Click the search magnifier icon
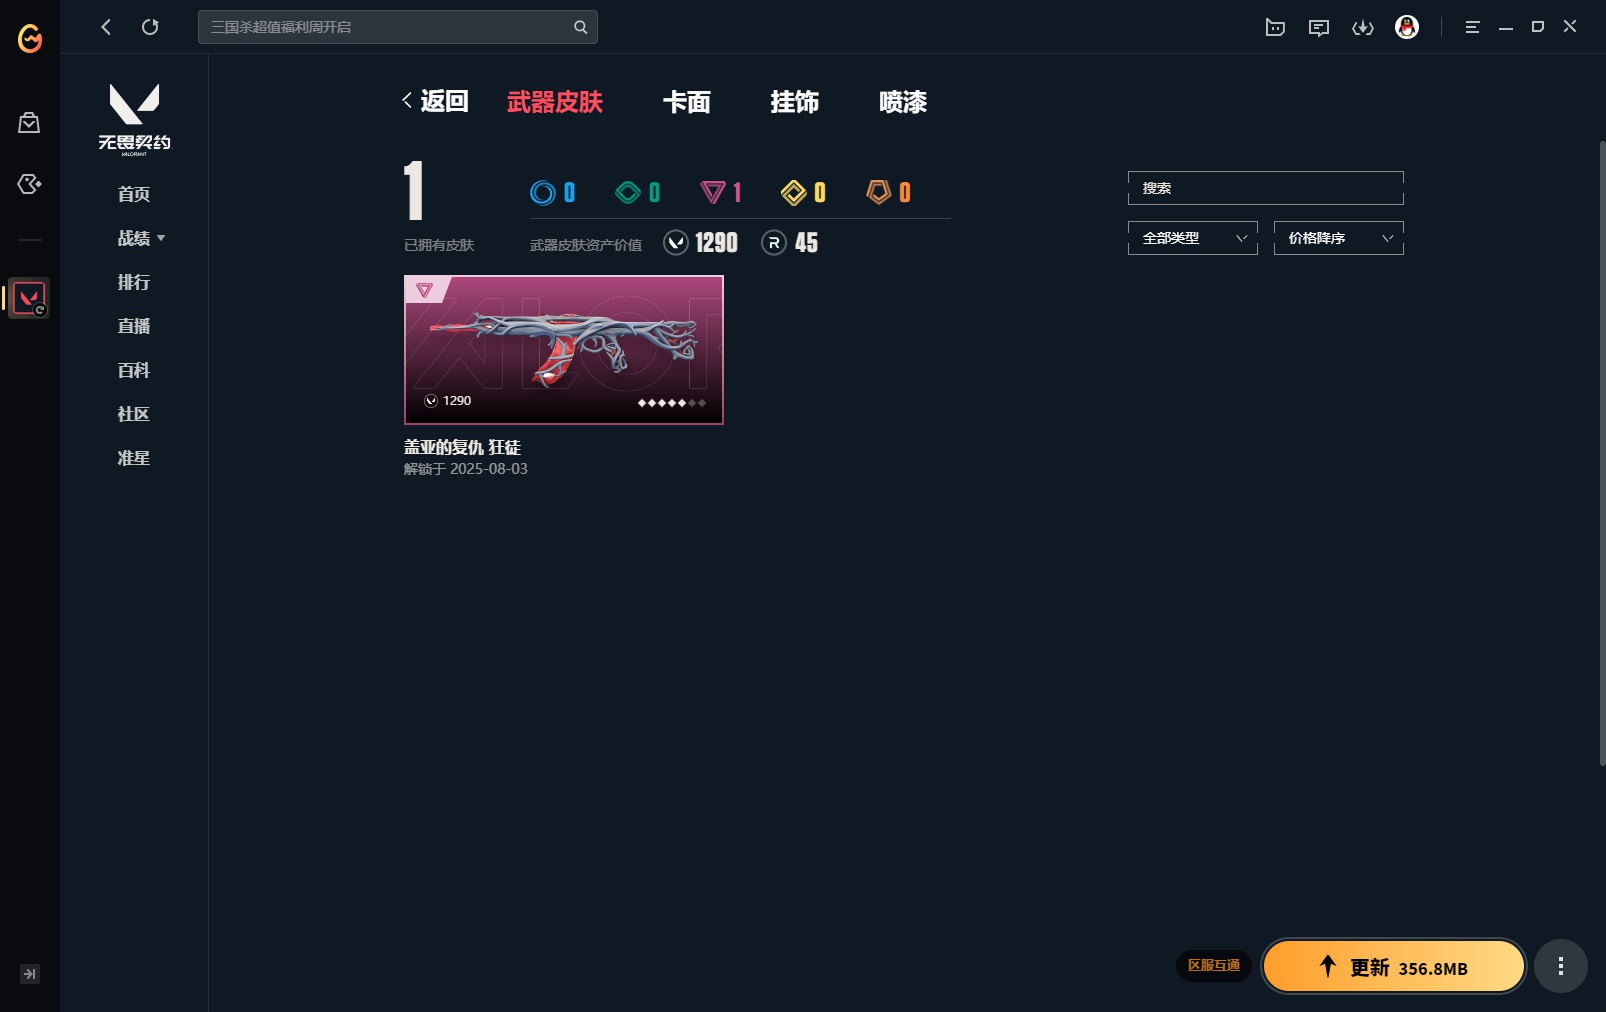The width and height of the screenshot is (1606, 1012). pos(580,27)
